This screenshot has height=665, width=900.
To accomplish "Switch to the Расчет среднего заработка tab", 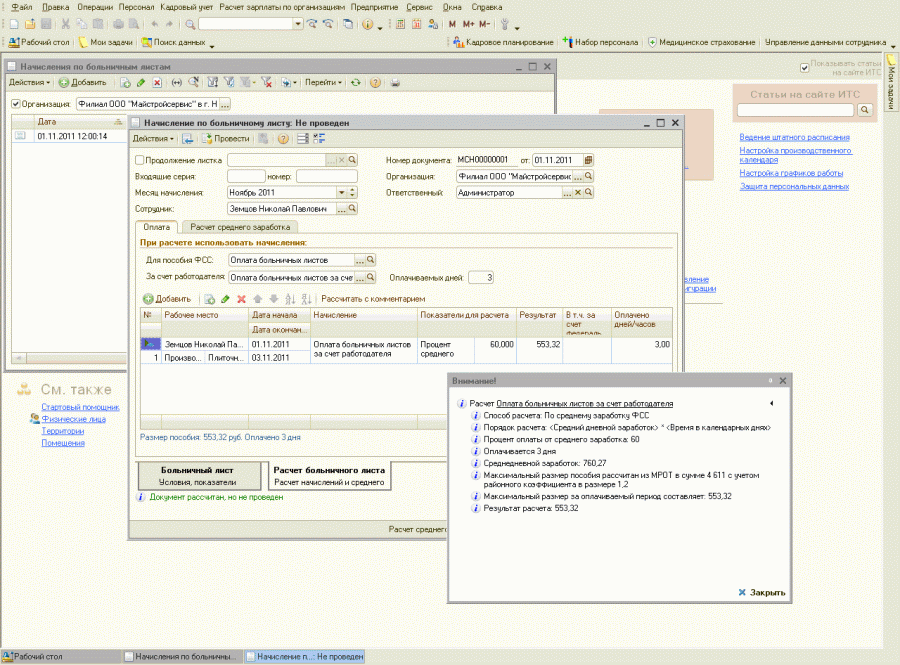I will [x=240, y=228].
